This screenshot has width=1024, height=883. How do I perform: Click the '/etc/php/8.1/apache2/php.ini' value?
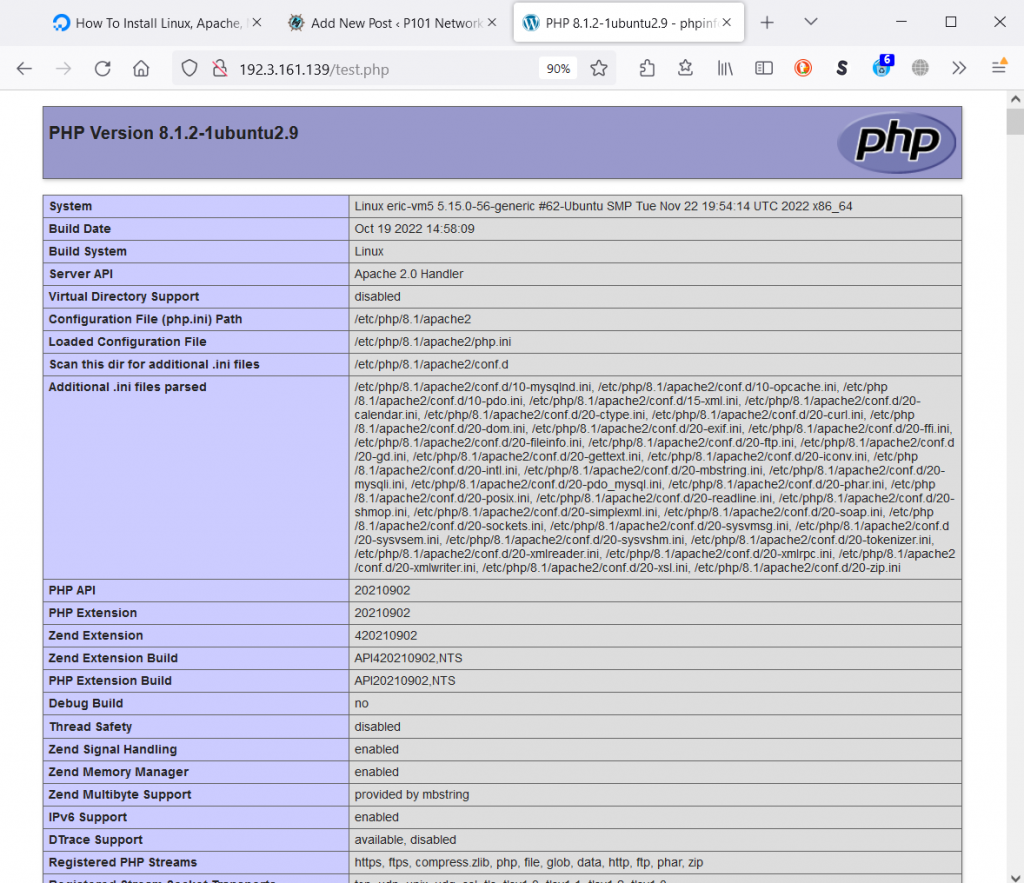point(433,342)
